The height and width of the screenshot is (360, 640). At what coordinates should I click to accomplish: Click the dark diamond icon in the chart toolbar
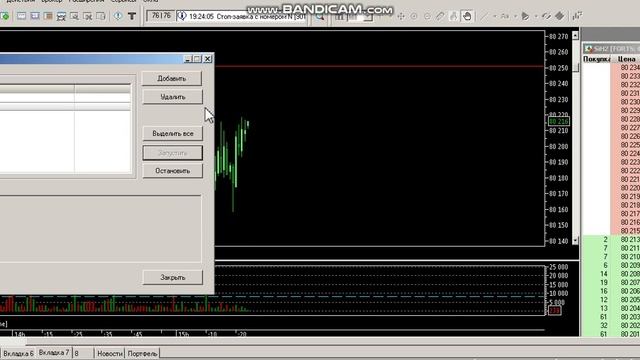pyautogui.click(x=560, y=16)
